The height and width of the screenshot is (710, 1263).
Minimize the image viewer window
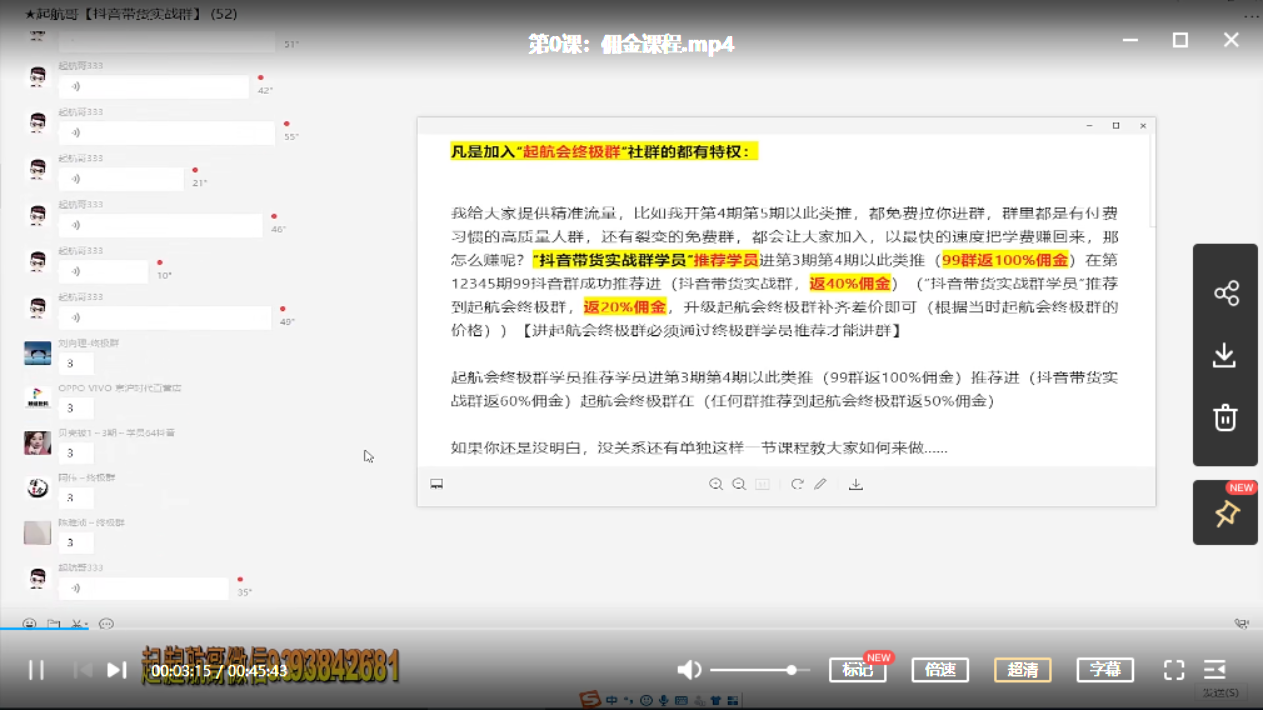coord(1090,126)
